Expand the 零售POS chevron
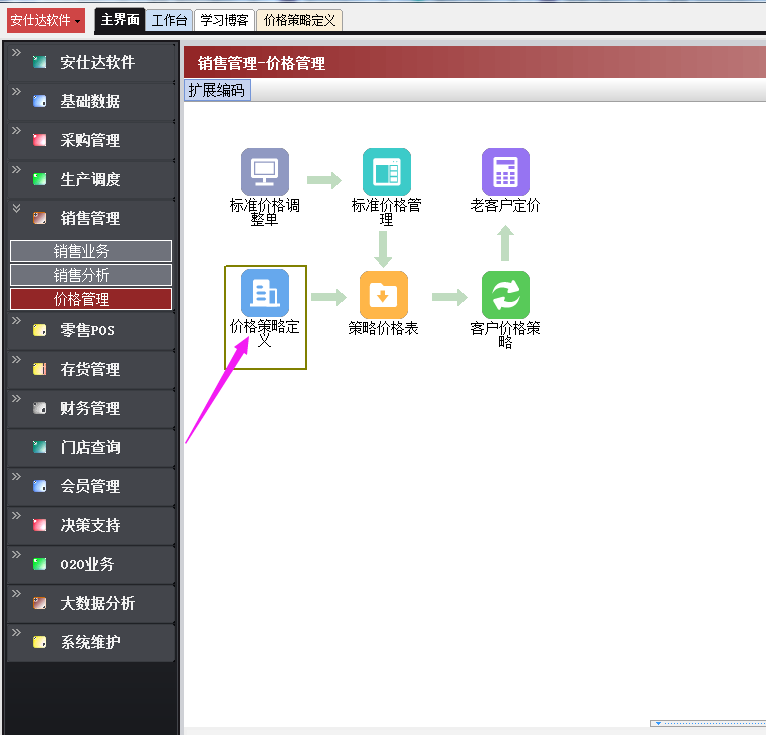 pyautogui.click(x=16, y=320)
